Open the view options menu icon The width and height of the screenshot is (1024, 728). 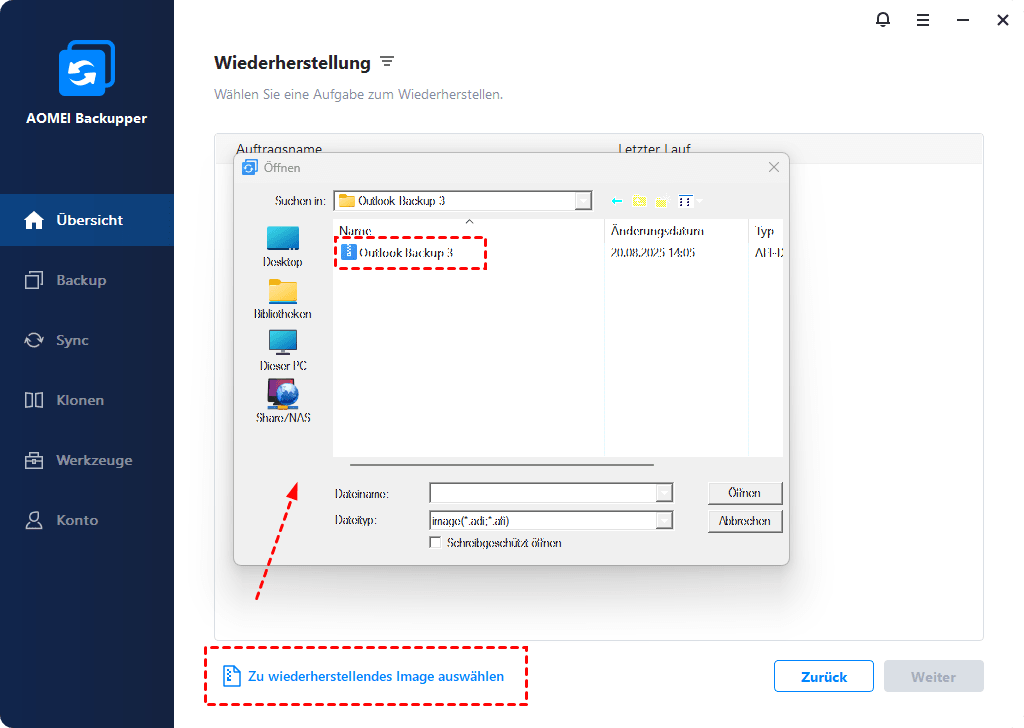click(x=688, y=201)
